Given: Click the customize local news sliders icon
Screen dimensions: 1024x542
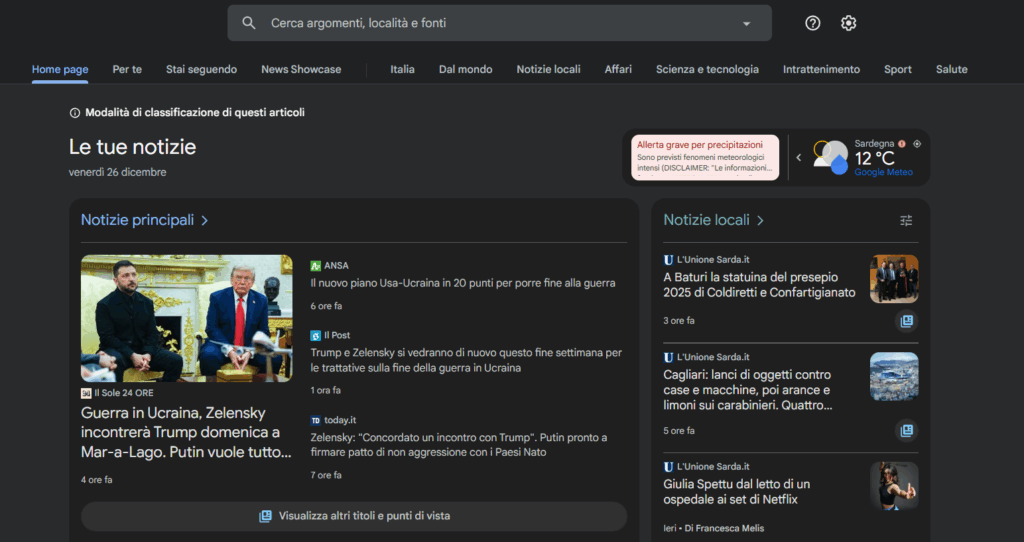Looking at the screenshot, I should [906, 220].
